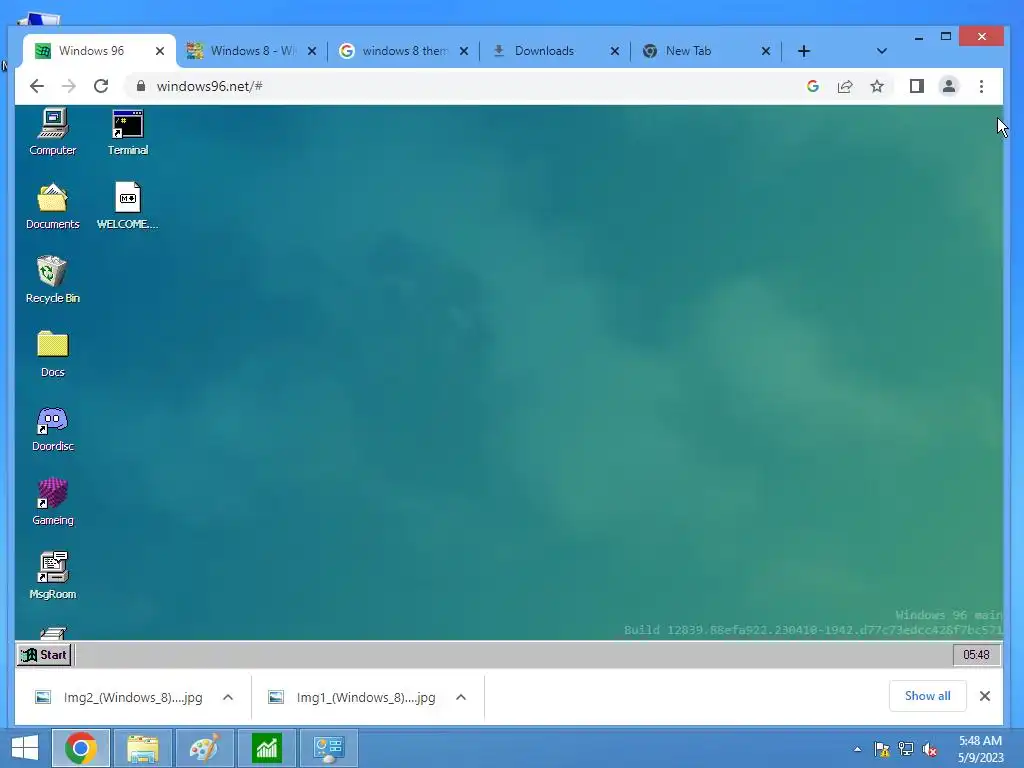Open Action Center flag icon
Viewport: 1024px width, 768px height.
(x=882, y=749)
